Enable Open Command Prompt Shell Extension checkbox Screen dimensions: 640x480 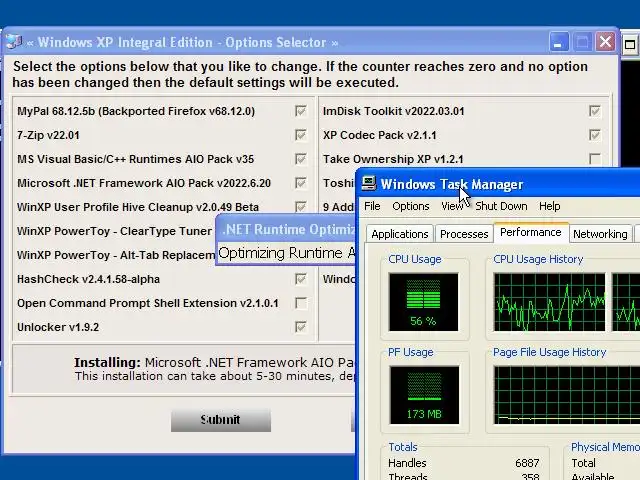301,303
